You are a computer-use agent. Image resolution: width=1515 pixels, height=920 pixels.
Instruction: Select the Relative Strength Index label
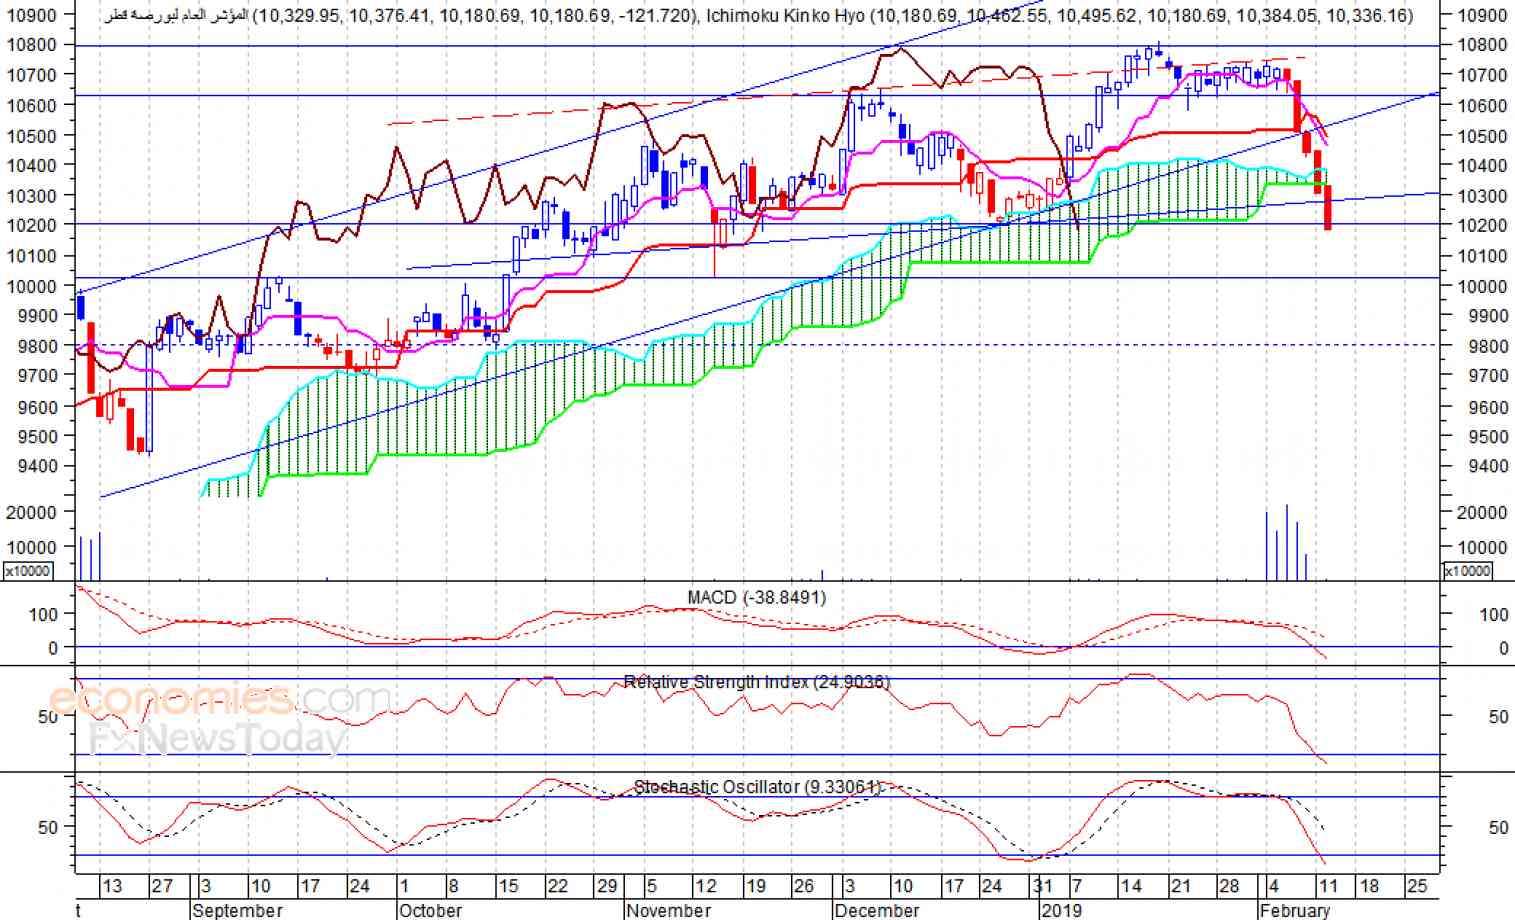pos(756,682)
